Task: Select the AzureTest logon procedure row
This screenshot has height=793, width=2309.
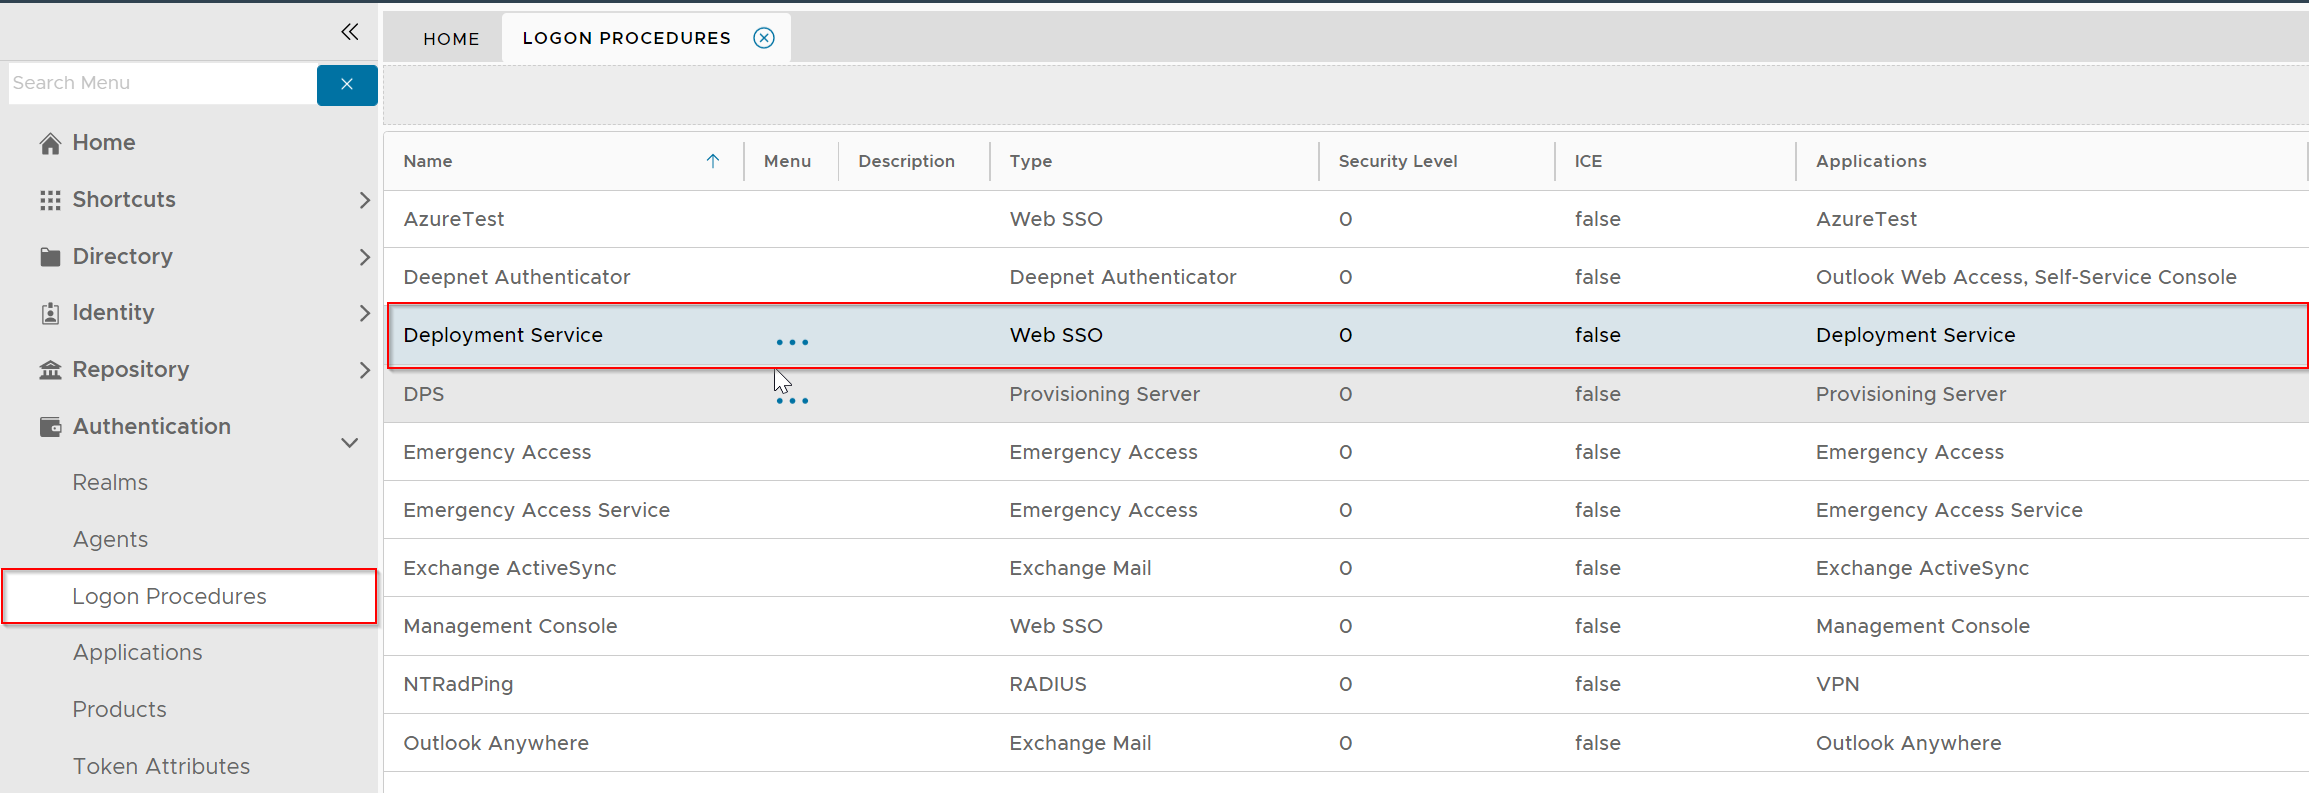Action: tap(454, 219)
